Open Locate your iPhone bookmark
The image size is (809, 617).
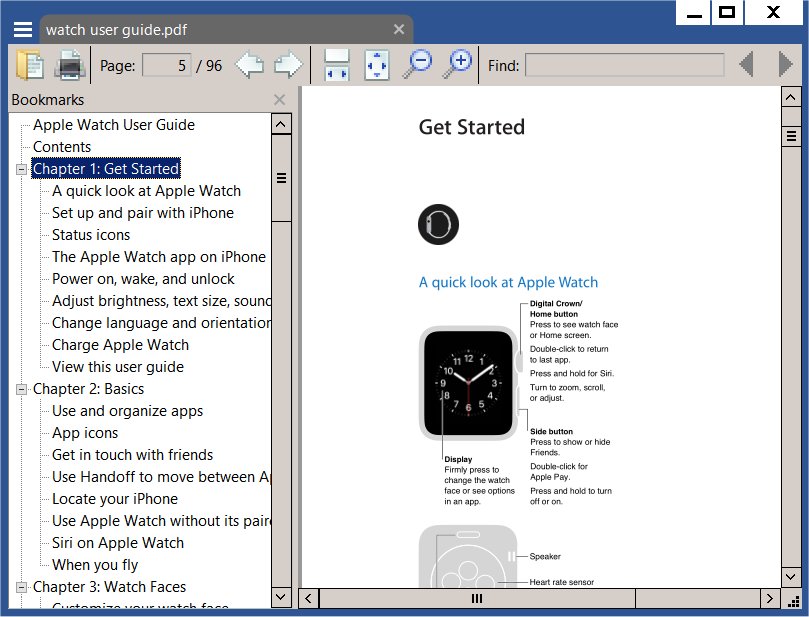click(115, 499)
